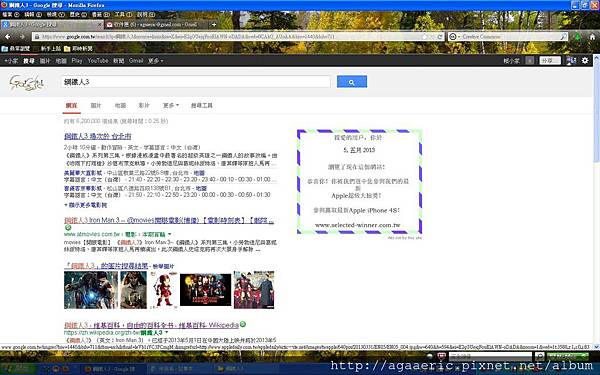Screen dimensions: 600x375
Task: Expand the 更多 results dropdown
Action: click(171, 105)
